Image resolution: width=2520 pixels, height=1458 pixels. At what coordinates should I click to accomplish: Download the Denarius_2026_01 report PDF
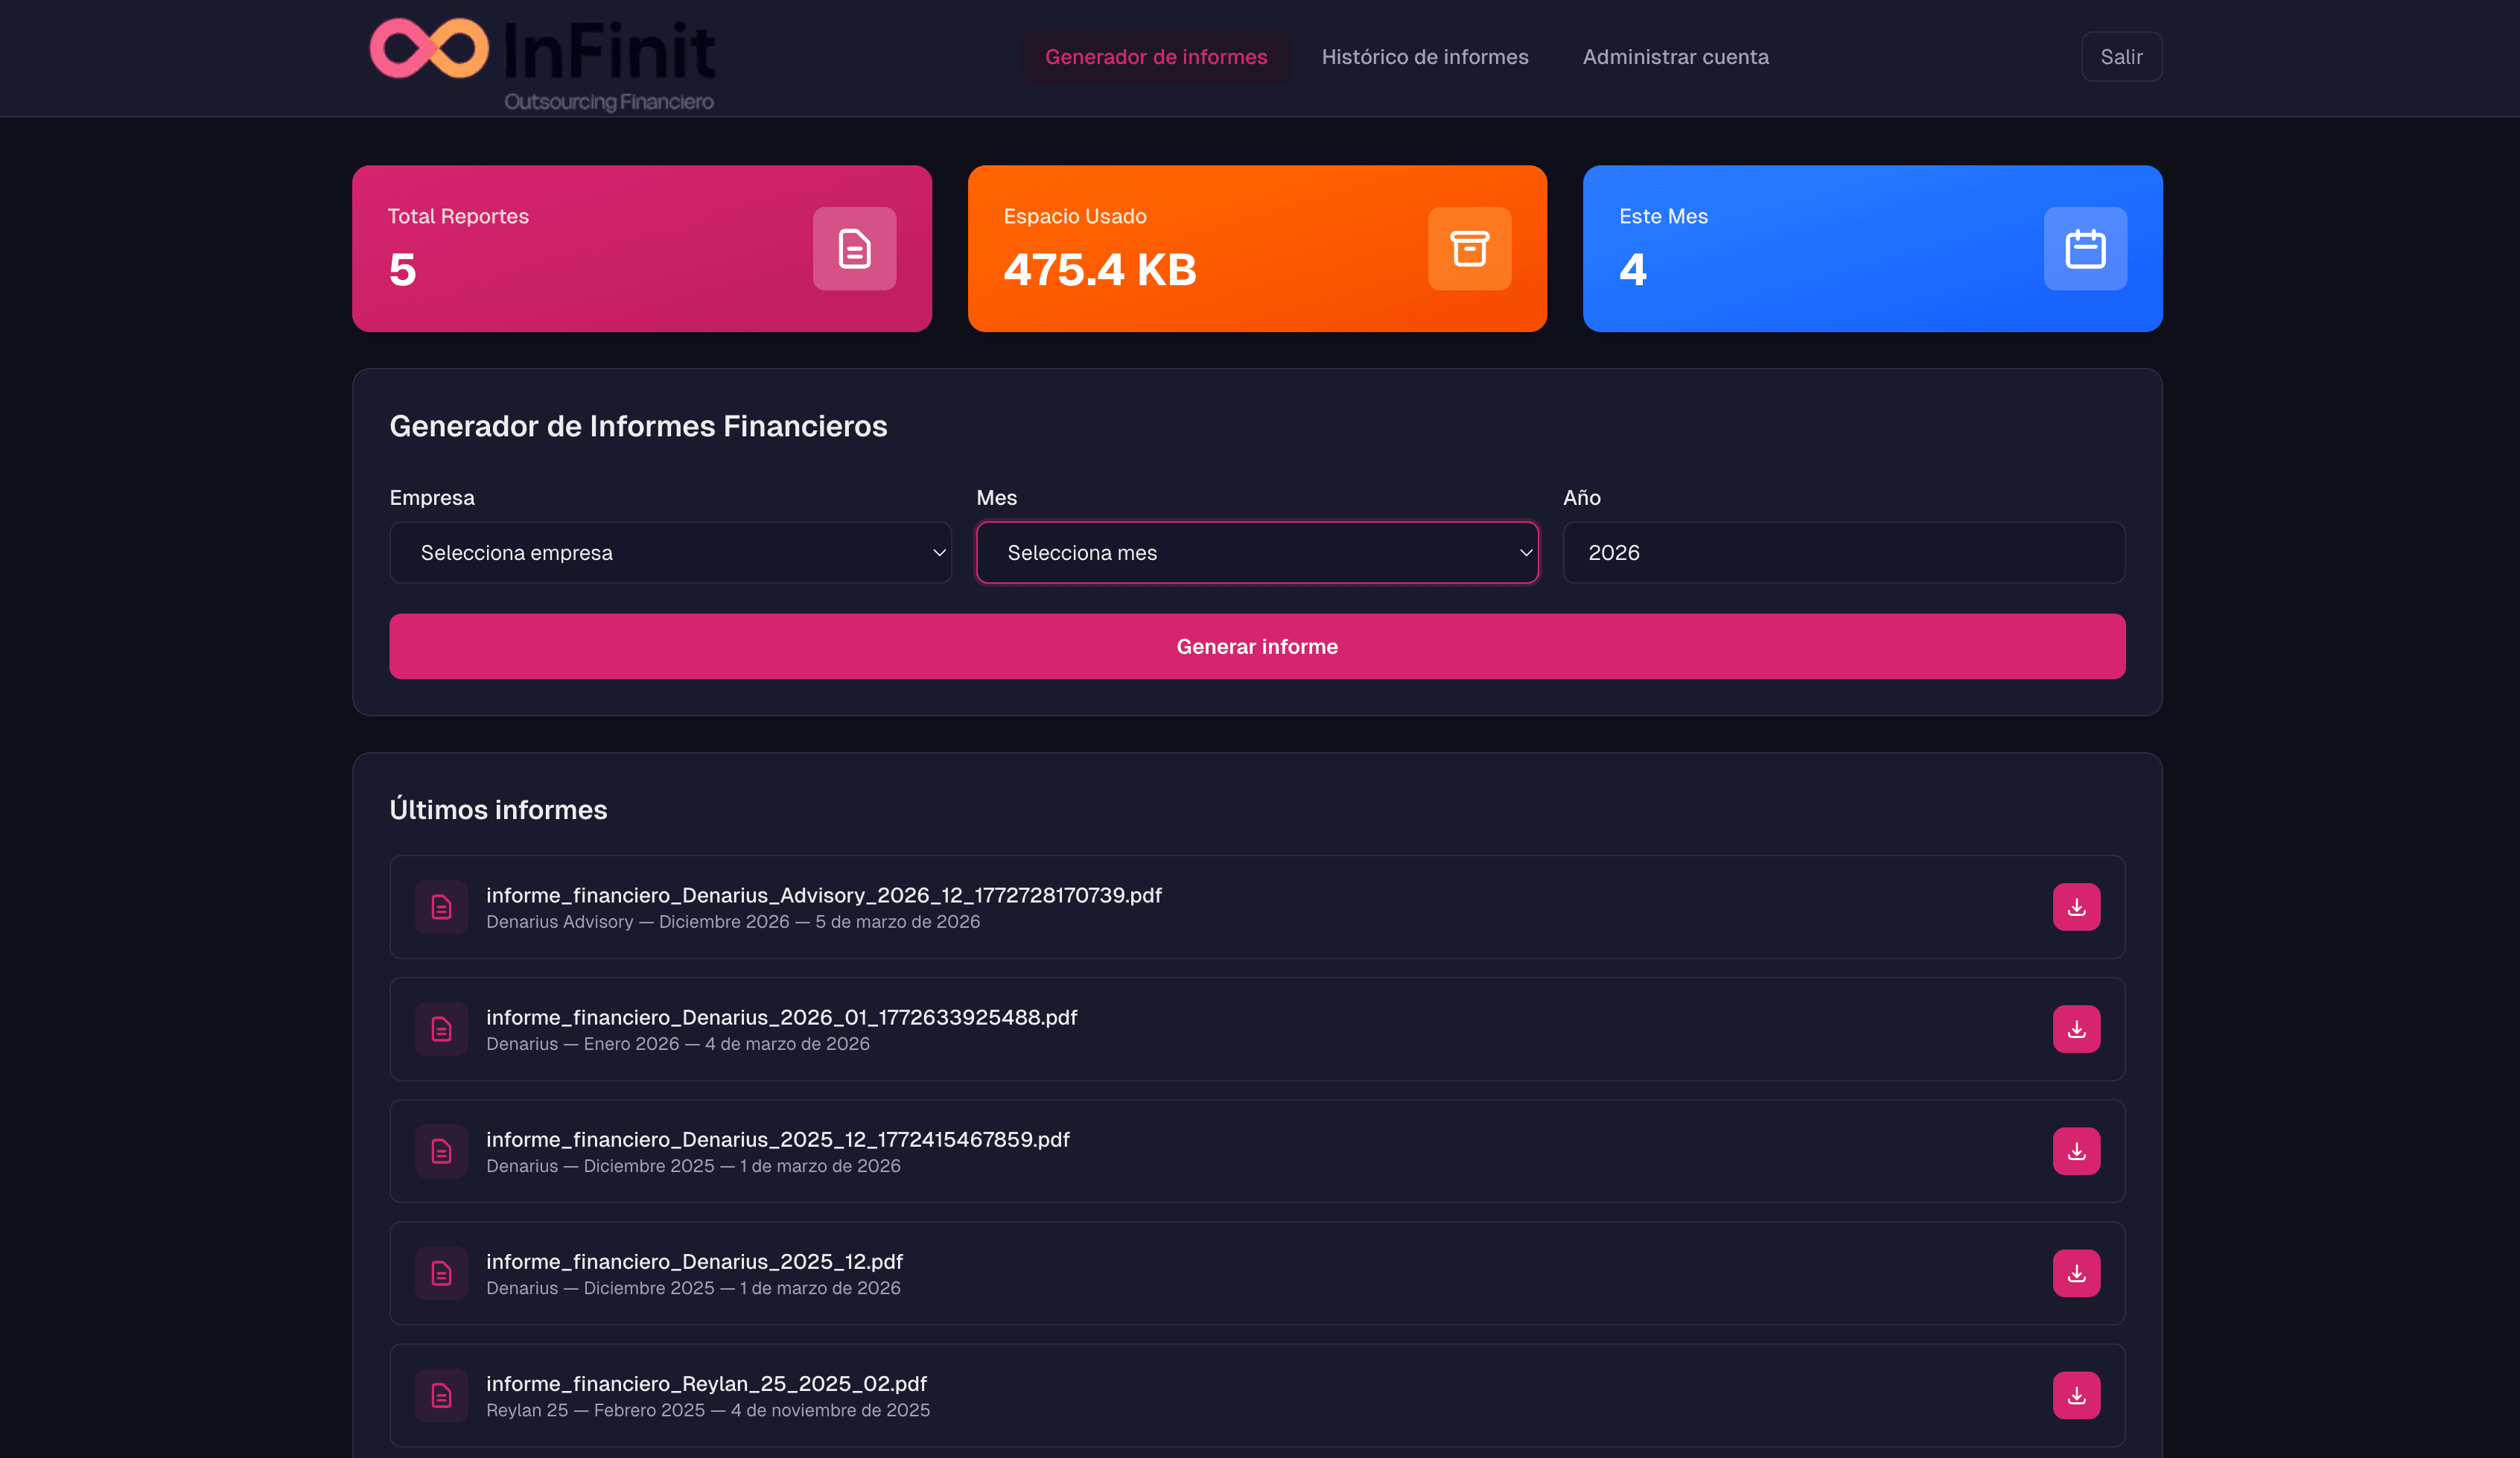coord(2076,1029)
